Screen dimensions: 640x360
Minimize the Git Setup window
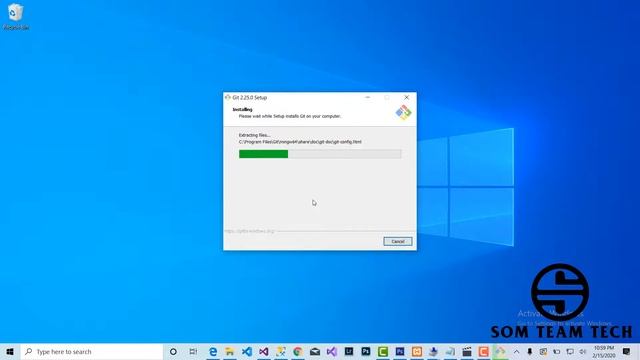click(367, 97)
